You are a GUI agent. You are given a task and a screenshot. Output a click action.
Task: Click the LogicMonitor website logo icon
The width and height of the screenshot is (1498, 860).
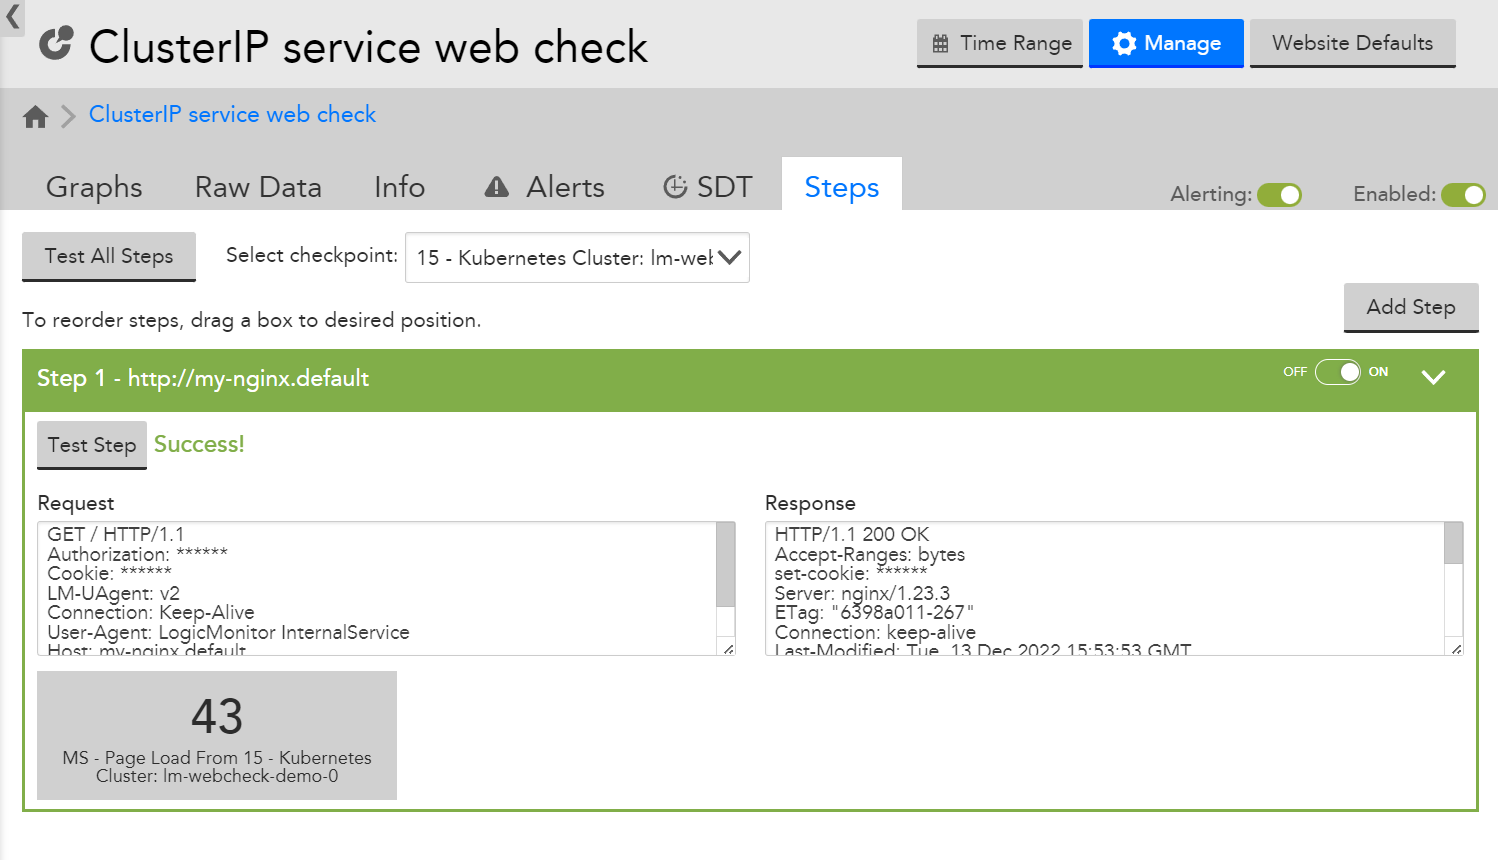[x=57, y=43]
